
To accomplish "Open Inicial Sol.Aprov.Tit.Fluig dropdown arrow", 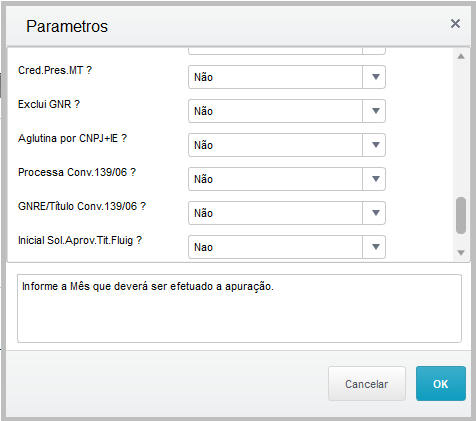I will click(x=374, y=247).
